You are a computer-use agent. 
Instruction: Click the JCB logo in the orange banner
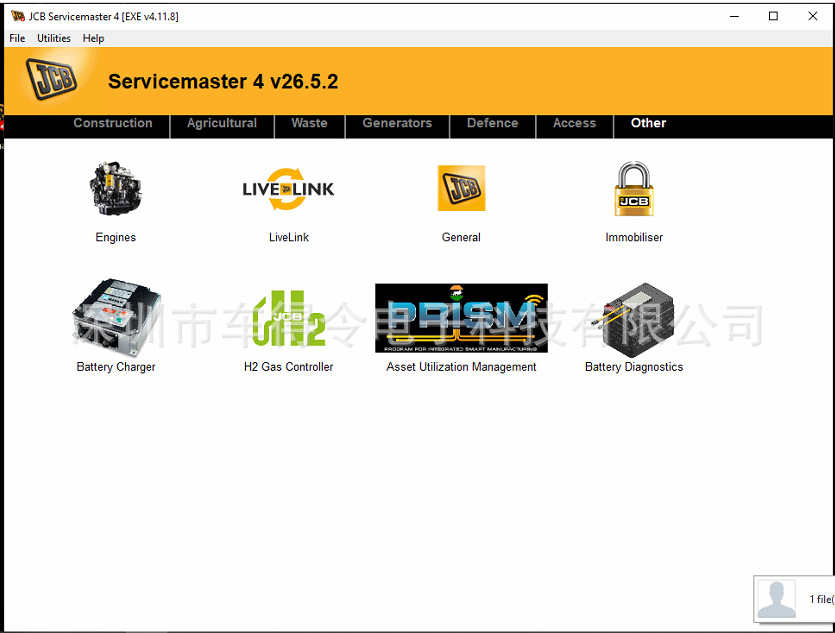click(x=51, y=79)
